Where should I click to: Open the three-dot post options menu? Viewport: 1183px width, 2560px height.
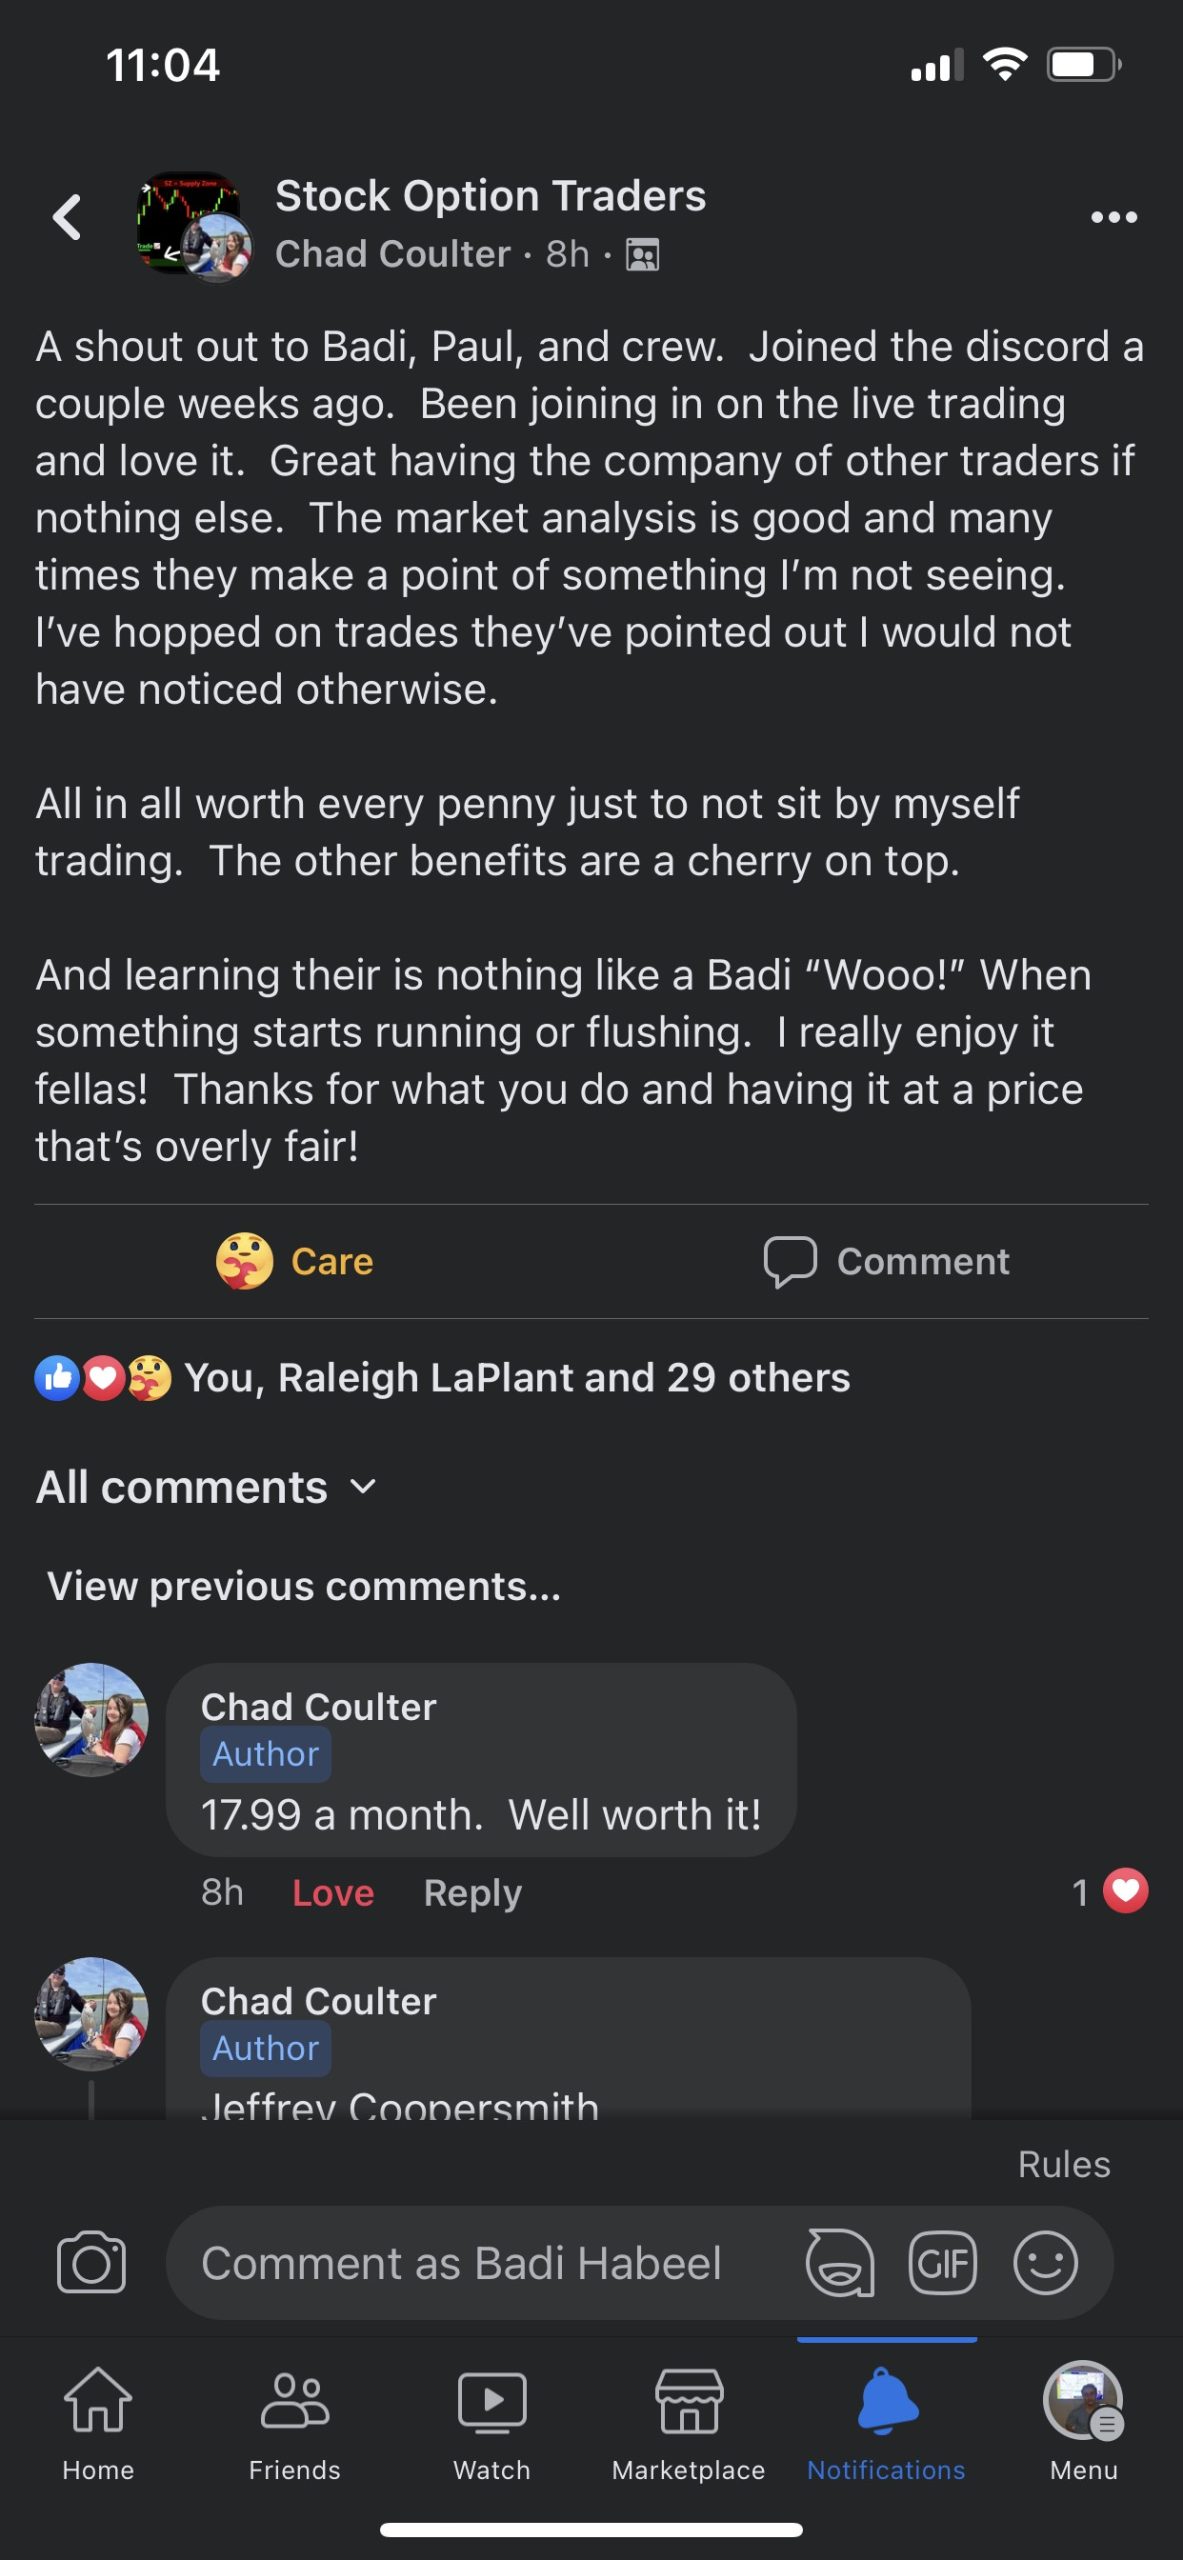pyautogui.click(x=1113, y=217)
